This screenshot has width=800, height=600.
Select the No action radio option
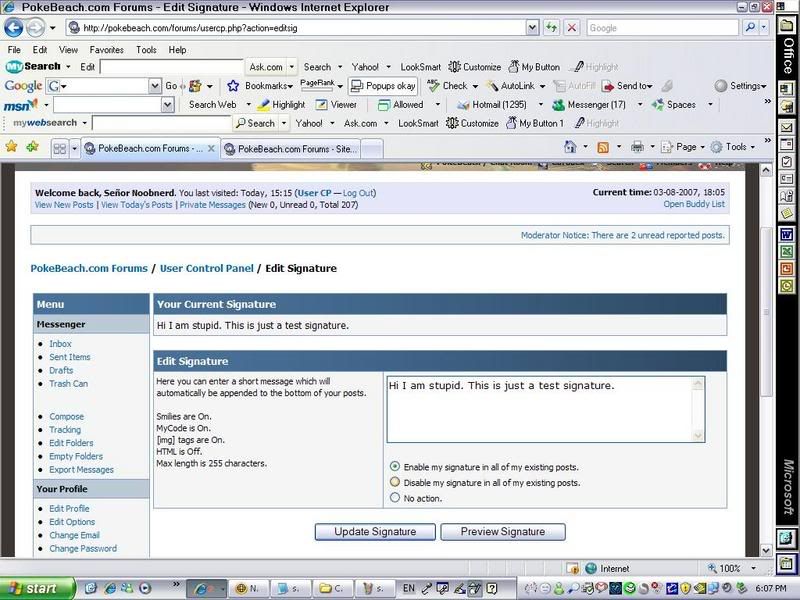394,497
